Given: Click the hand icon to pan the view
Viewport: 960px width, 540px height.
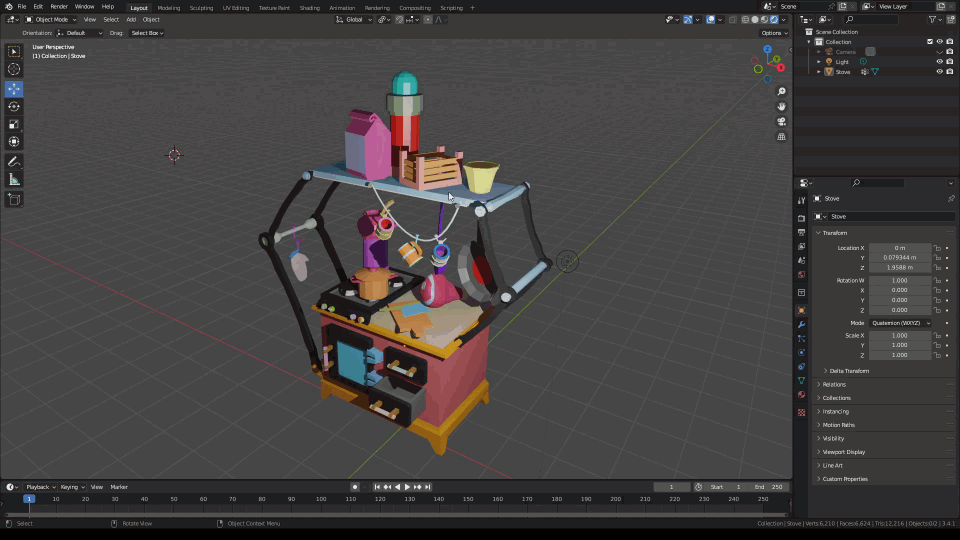Looking at the screenshot, I should pyautogui.click(x=781, y=106).
